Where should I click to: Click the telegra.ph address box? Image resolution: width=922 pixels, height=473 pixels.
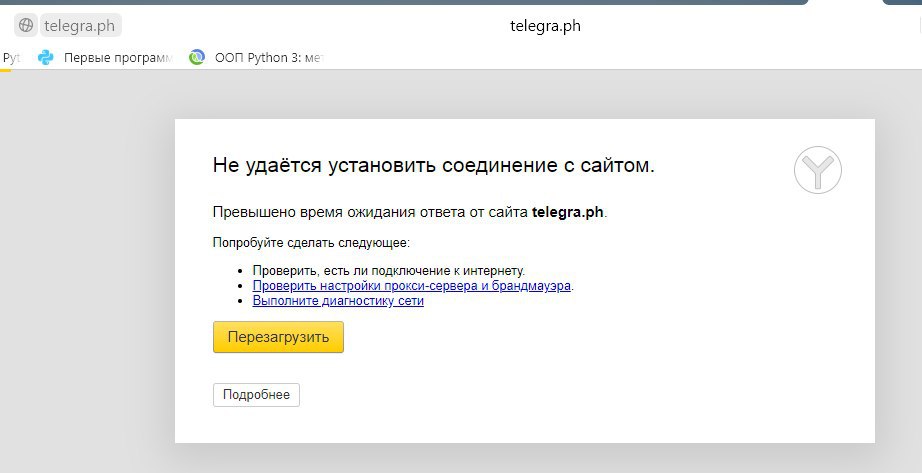point(81,26)
